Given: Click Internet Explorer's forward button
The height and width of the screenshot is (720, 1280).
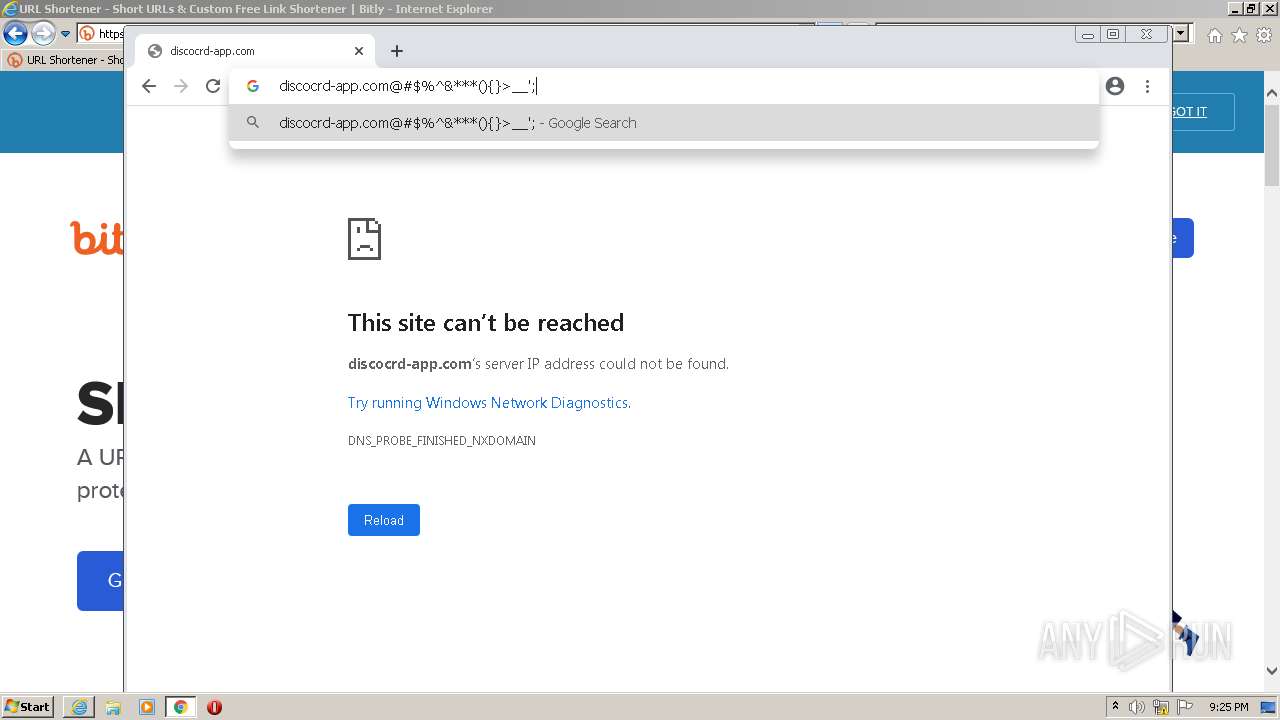Looking at the screenshot, I should pos(43,34).
